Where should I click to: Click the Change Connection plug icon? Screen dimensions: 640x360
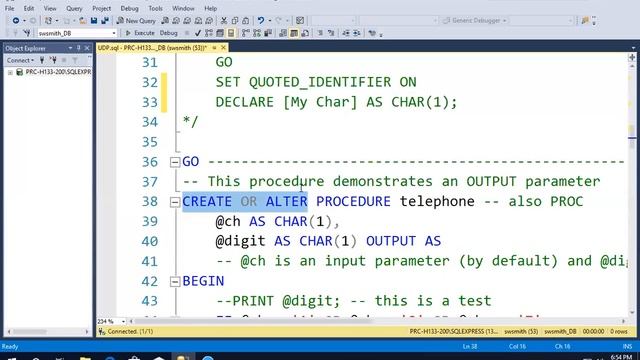27,33
